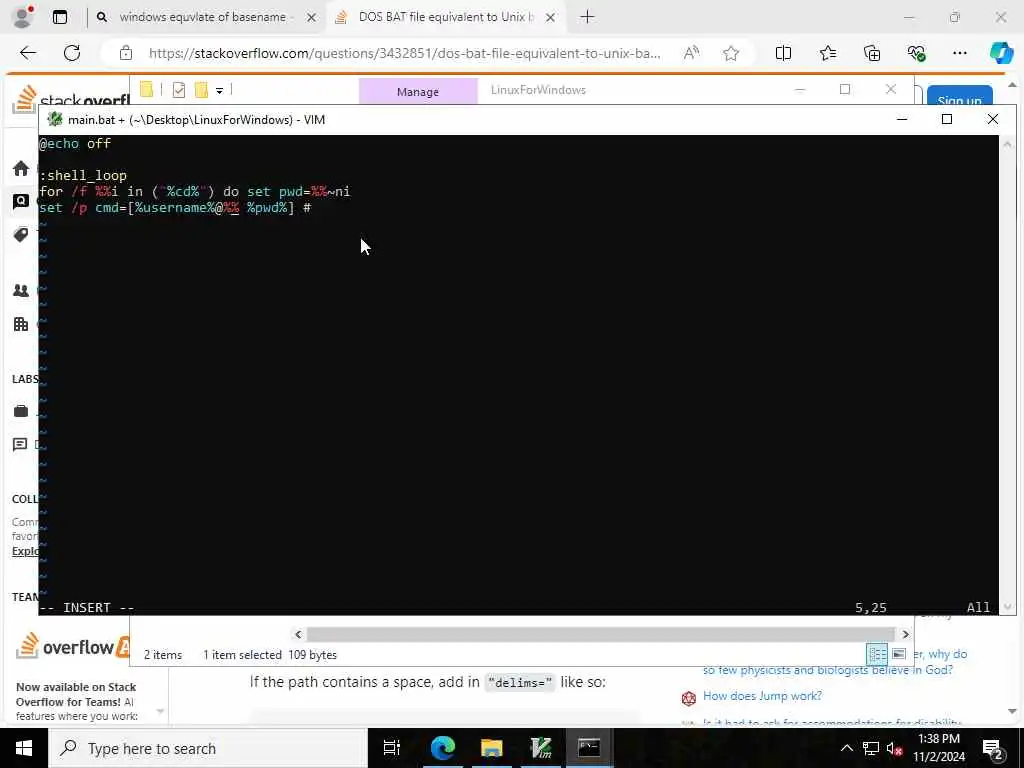Open the 'physicists and biologists believe in God?' link
The height and width of the screenshot is (768, 1024).
click(x=827, y=669)
